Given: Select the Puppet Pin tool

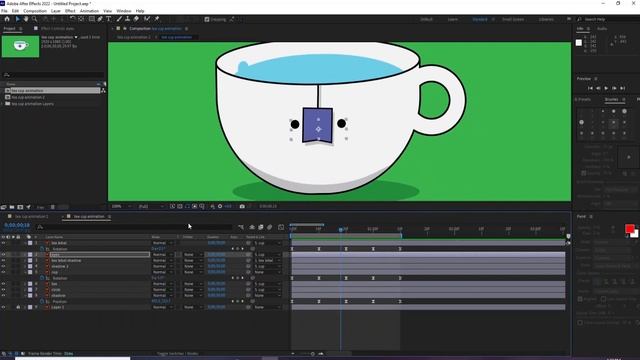Looking at the screenshot, I should [x=156, y=19].
